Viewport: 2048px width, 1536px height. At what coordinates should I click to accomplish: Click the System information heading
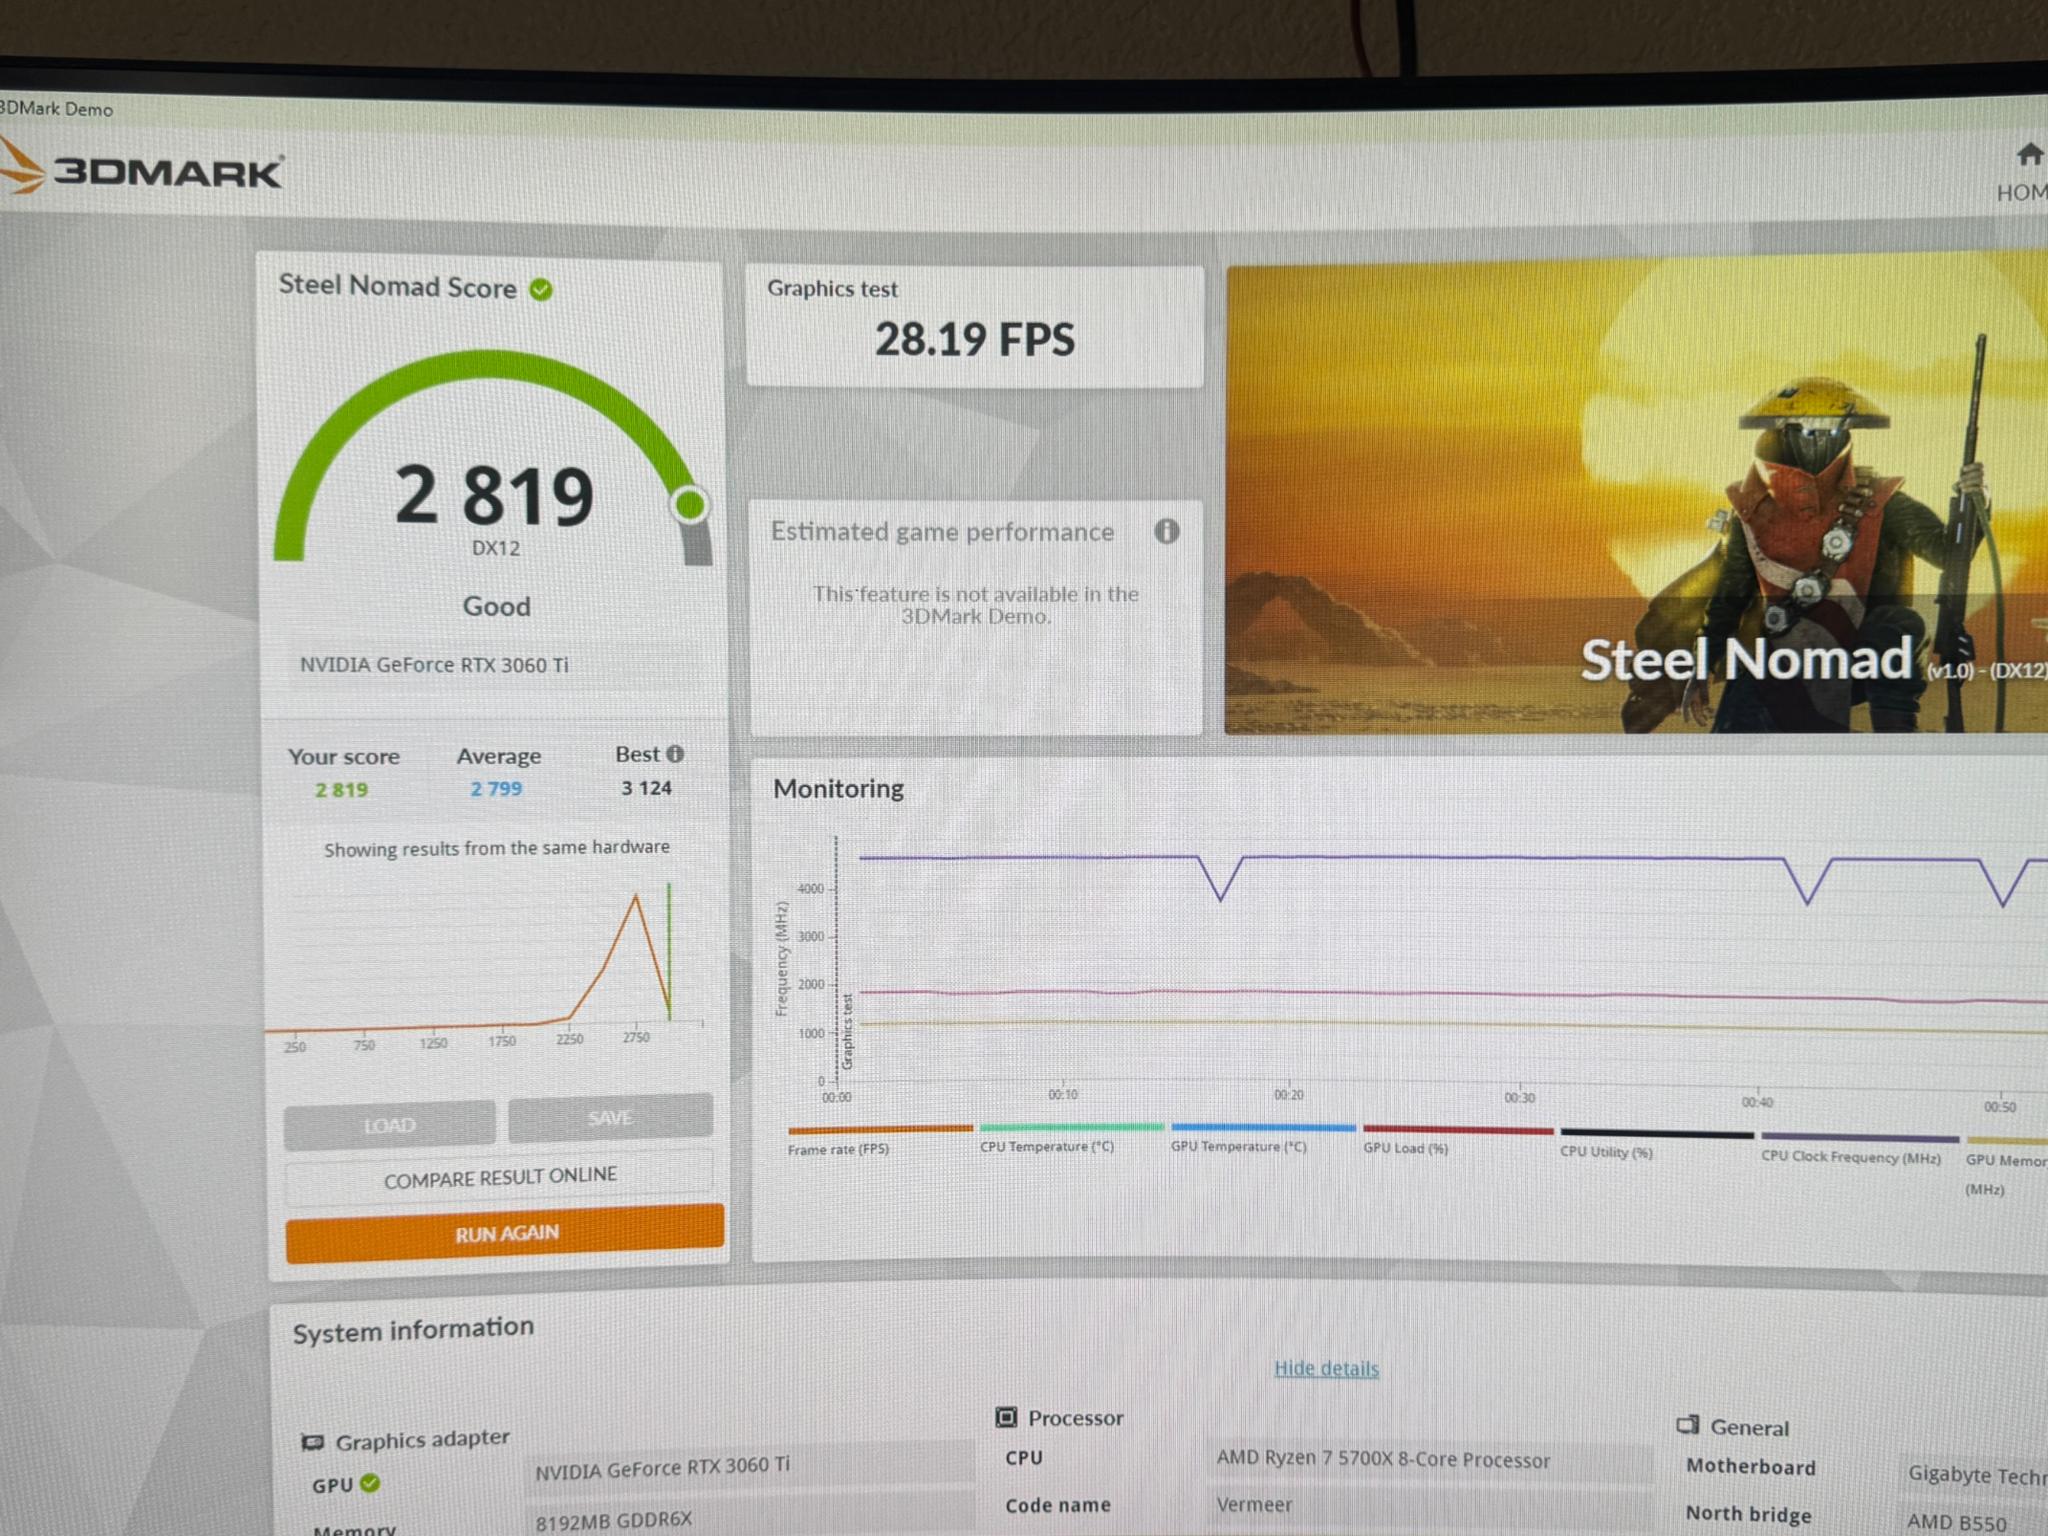pos(413,1330)
